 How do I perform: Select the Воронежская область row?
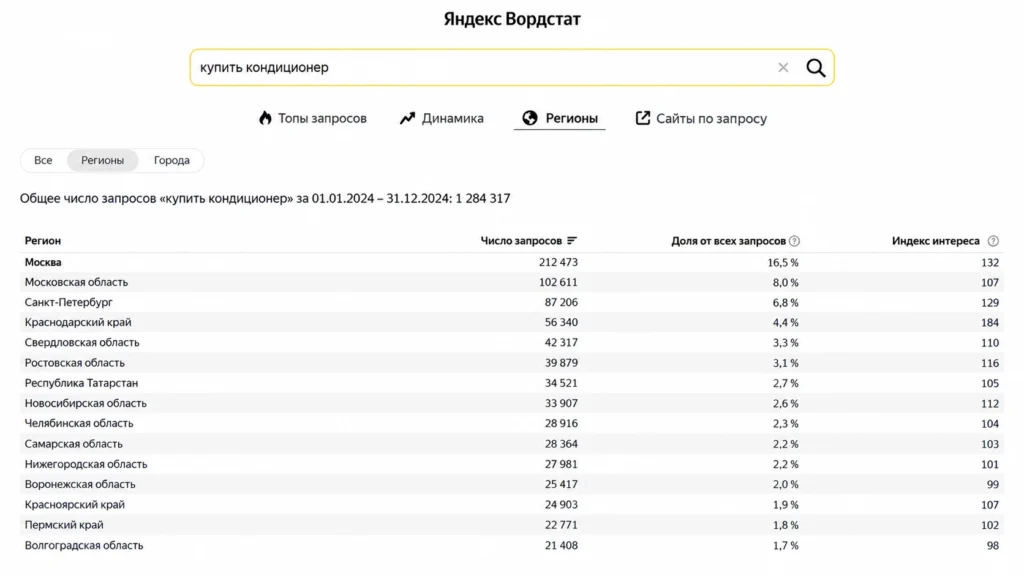tap(512, 485)
